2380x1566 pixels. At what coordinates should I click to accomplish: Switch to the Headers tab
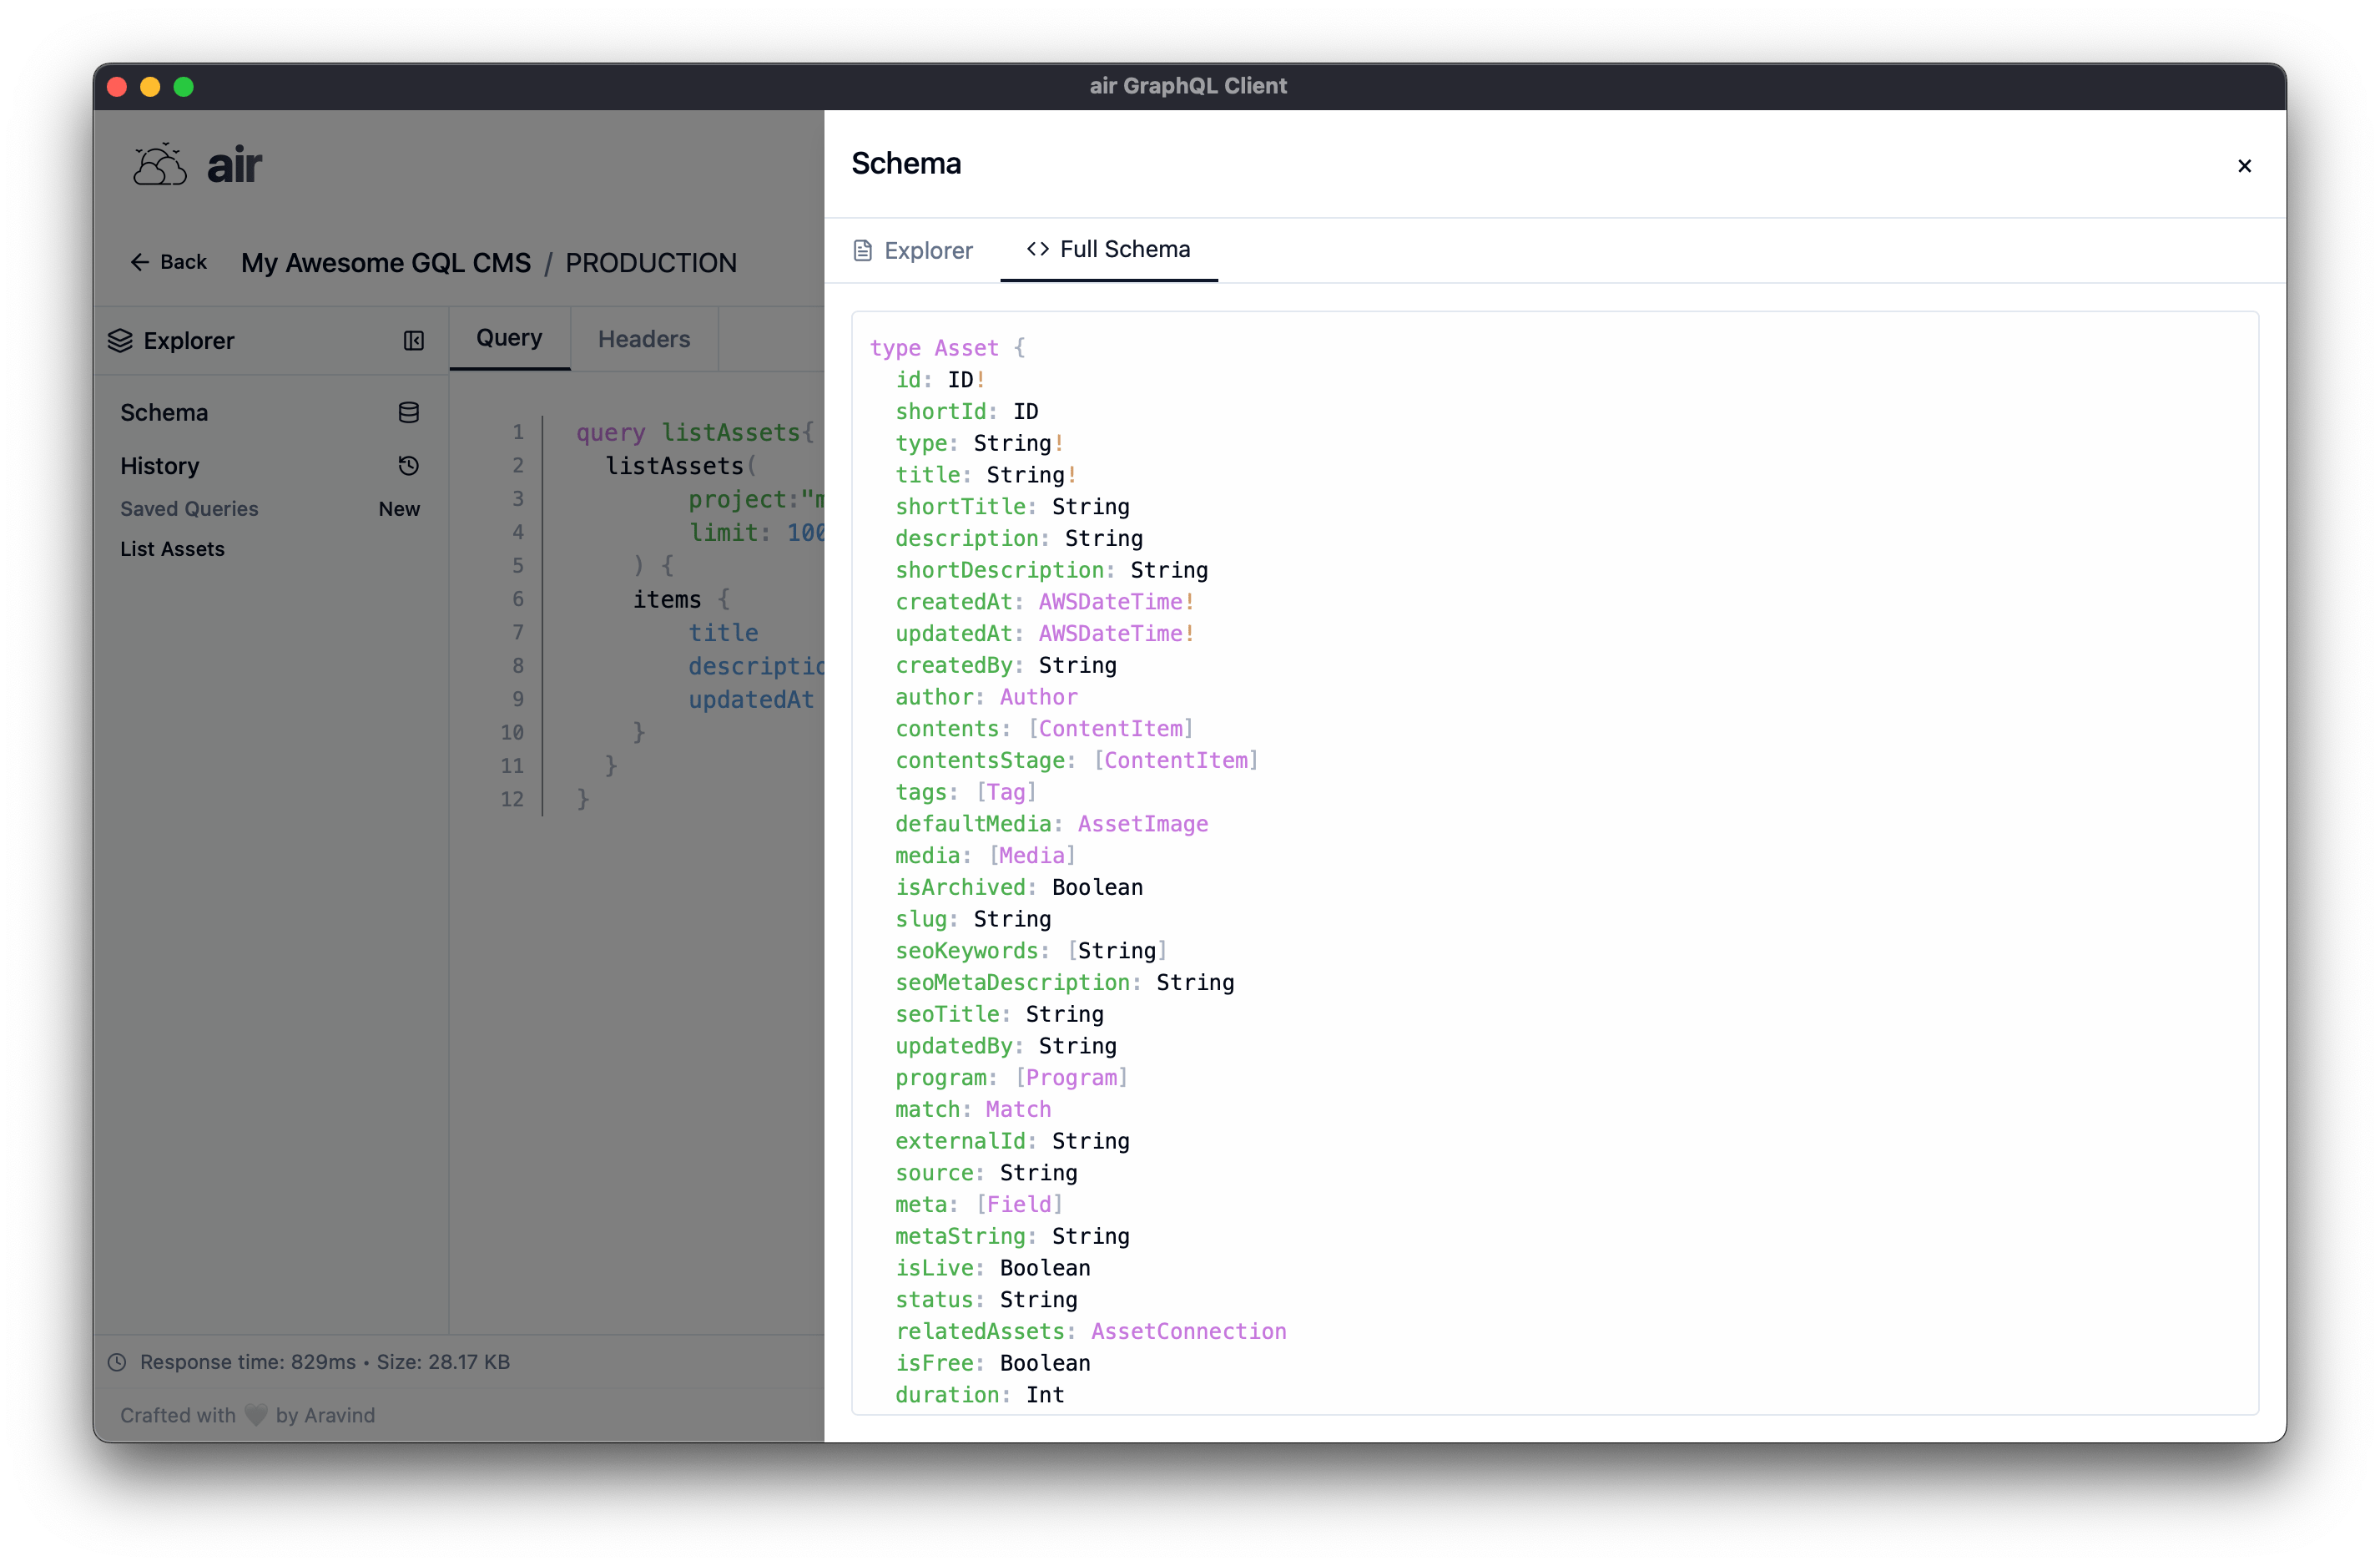[643, 338]
